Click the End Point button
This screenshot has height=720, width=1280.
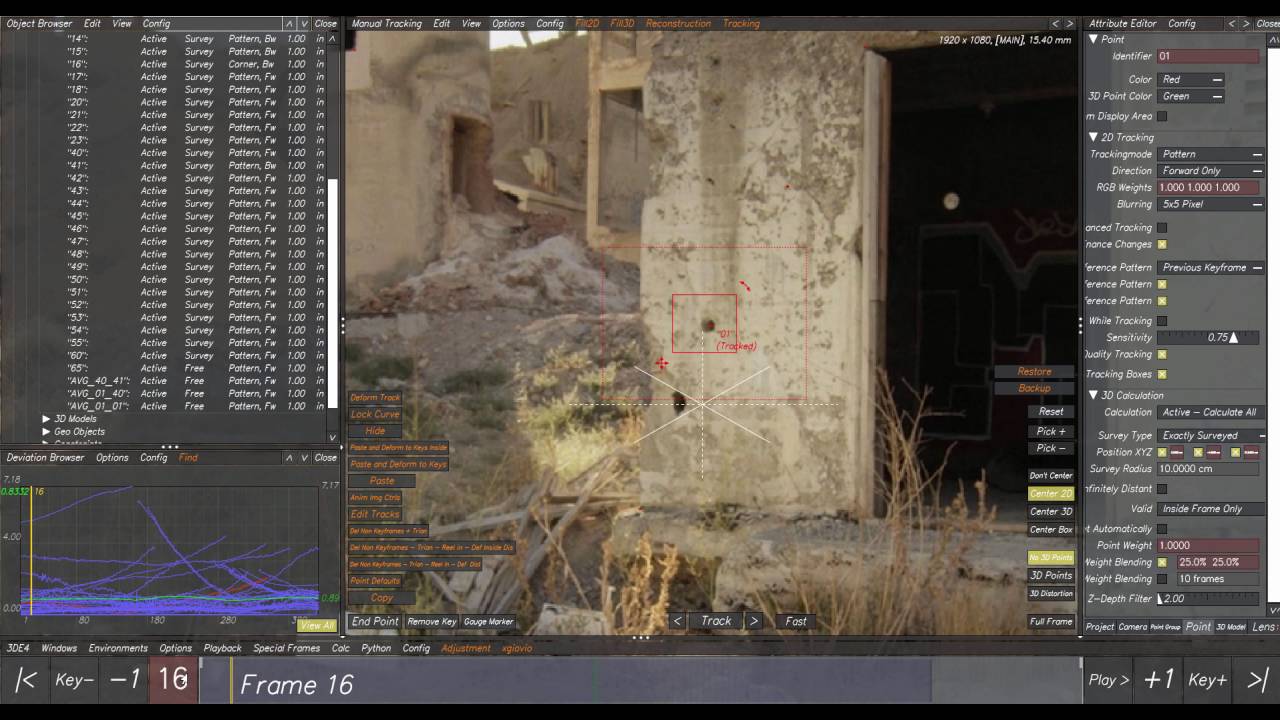click(x=375, y=621)
